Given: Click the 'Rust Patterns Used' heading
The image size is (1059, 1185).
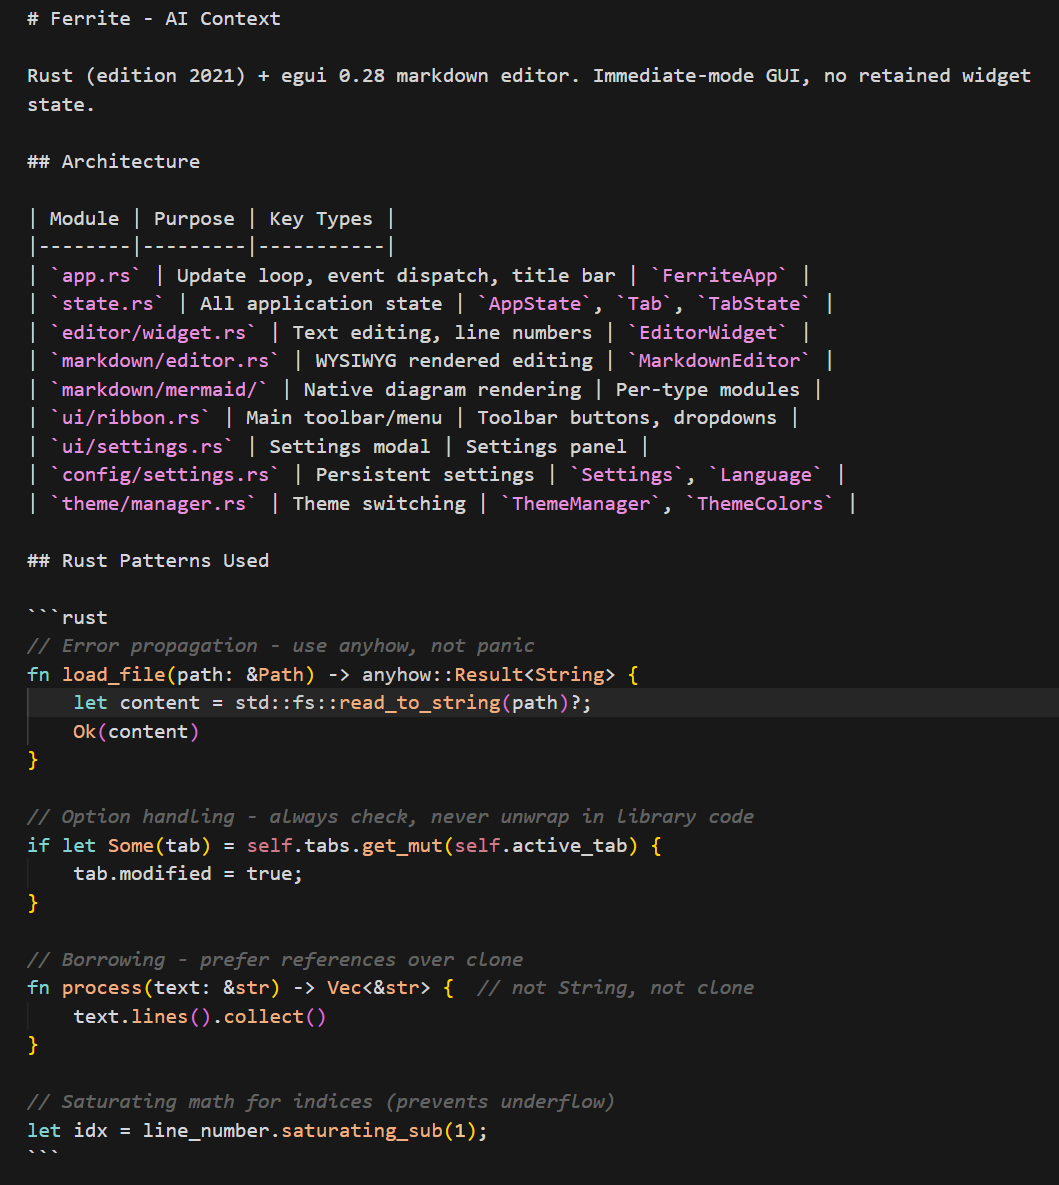Looking at the screenshot, I should click(147, 560).
